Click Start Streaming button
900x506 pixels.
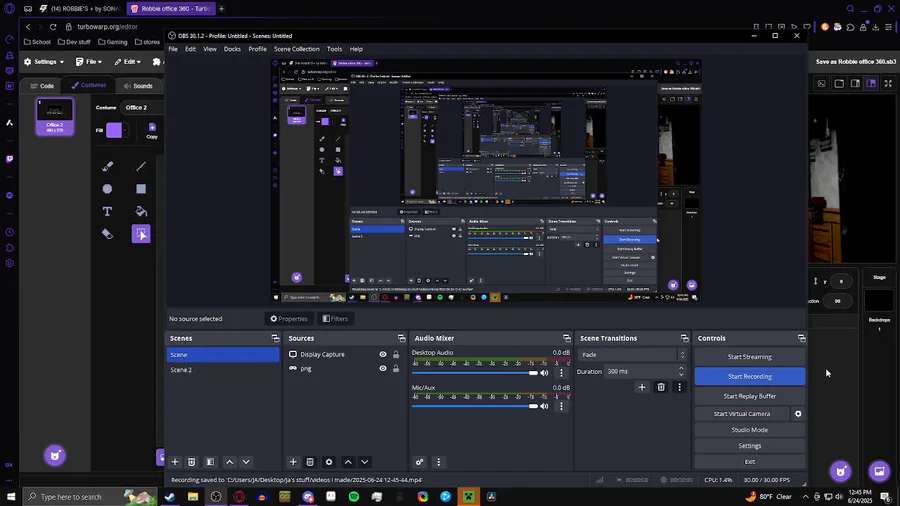coord(750,357)
